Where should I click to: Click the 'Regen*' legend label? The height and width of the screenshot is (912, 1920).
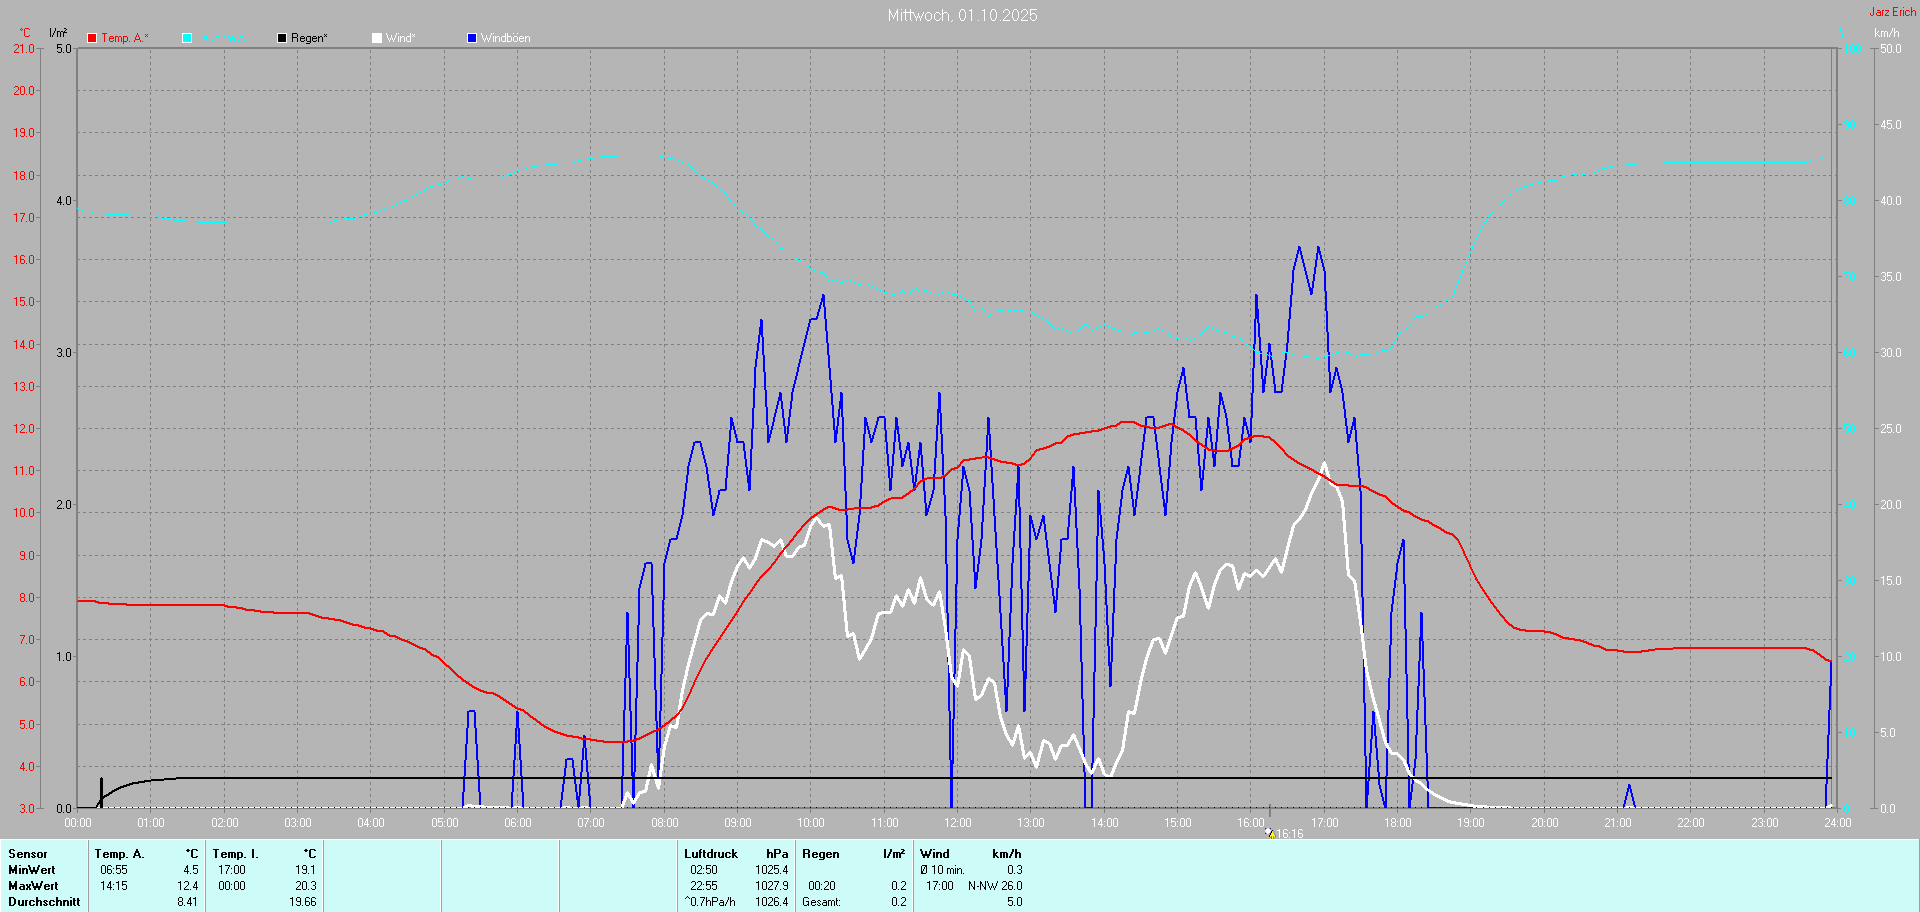[310, 38]
